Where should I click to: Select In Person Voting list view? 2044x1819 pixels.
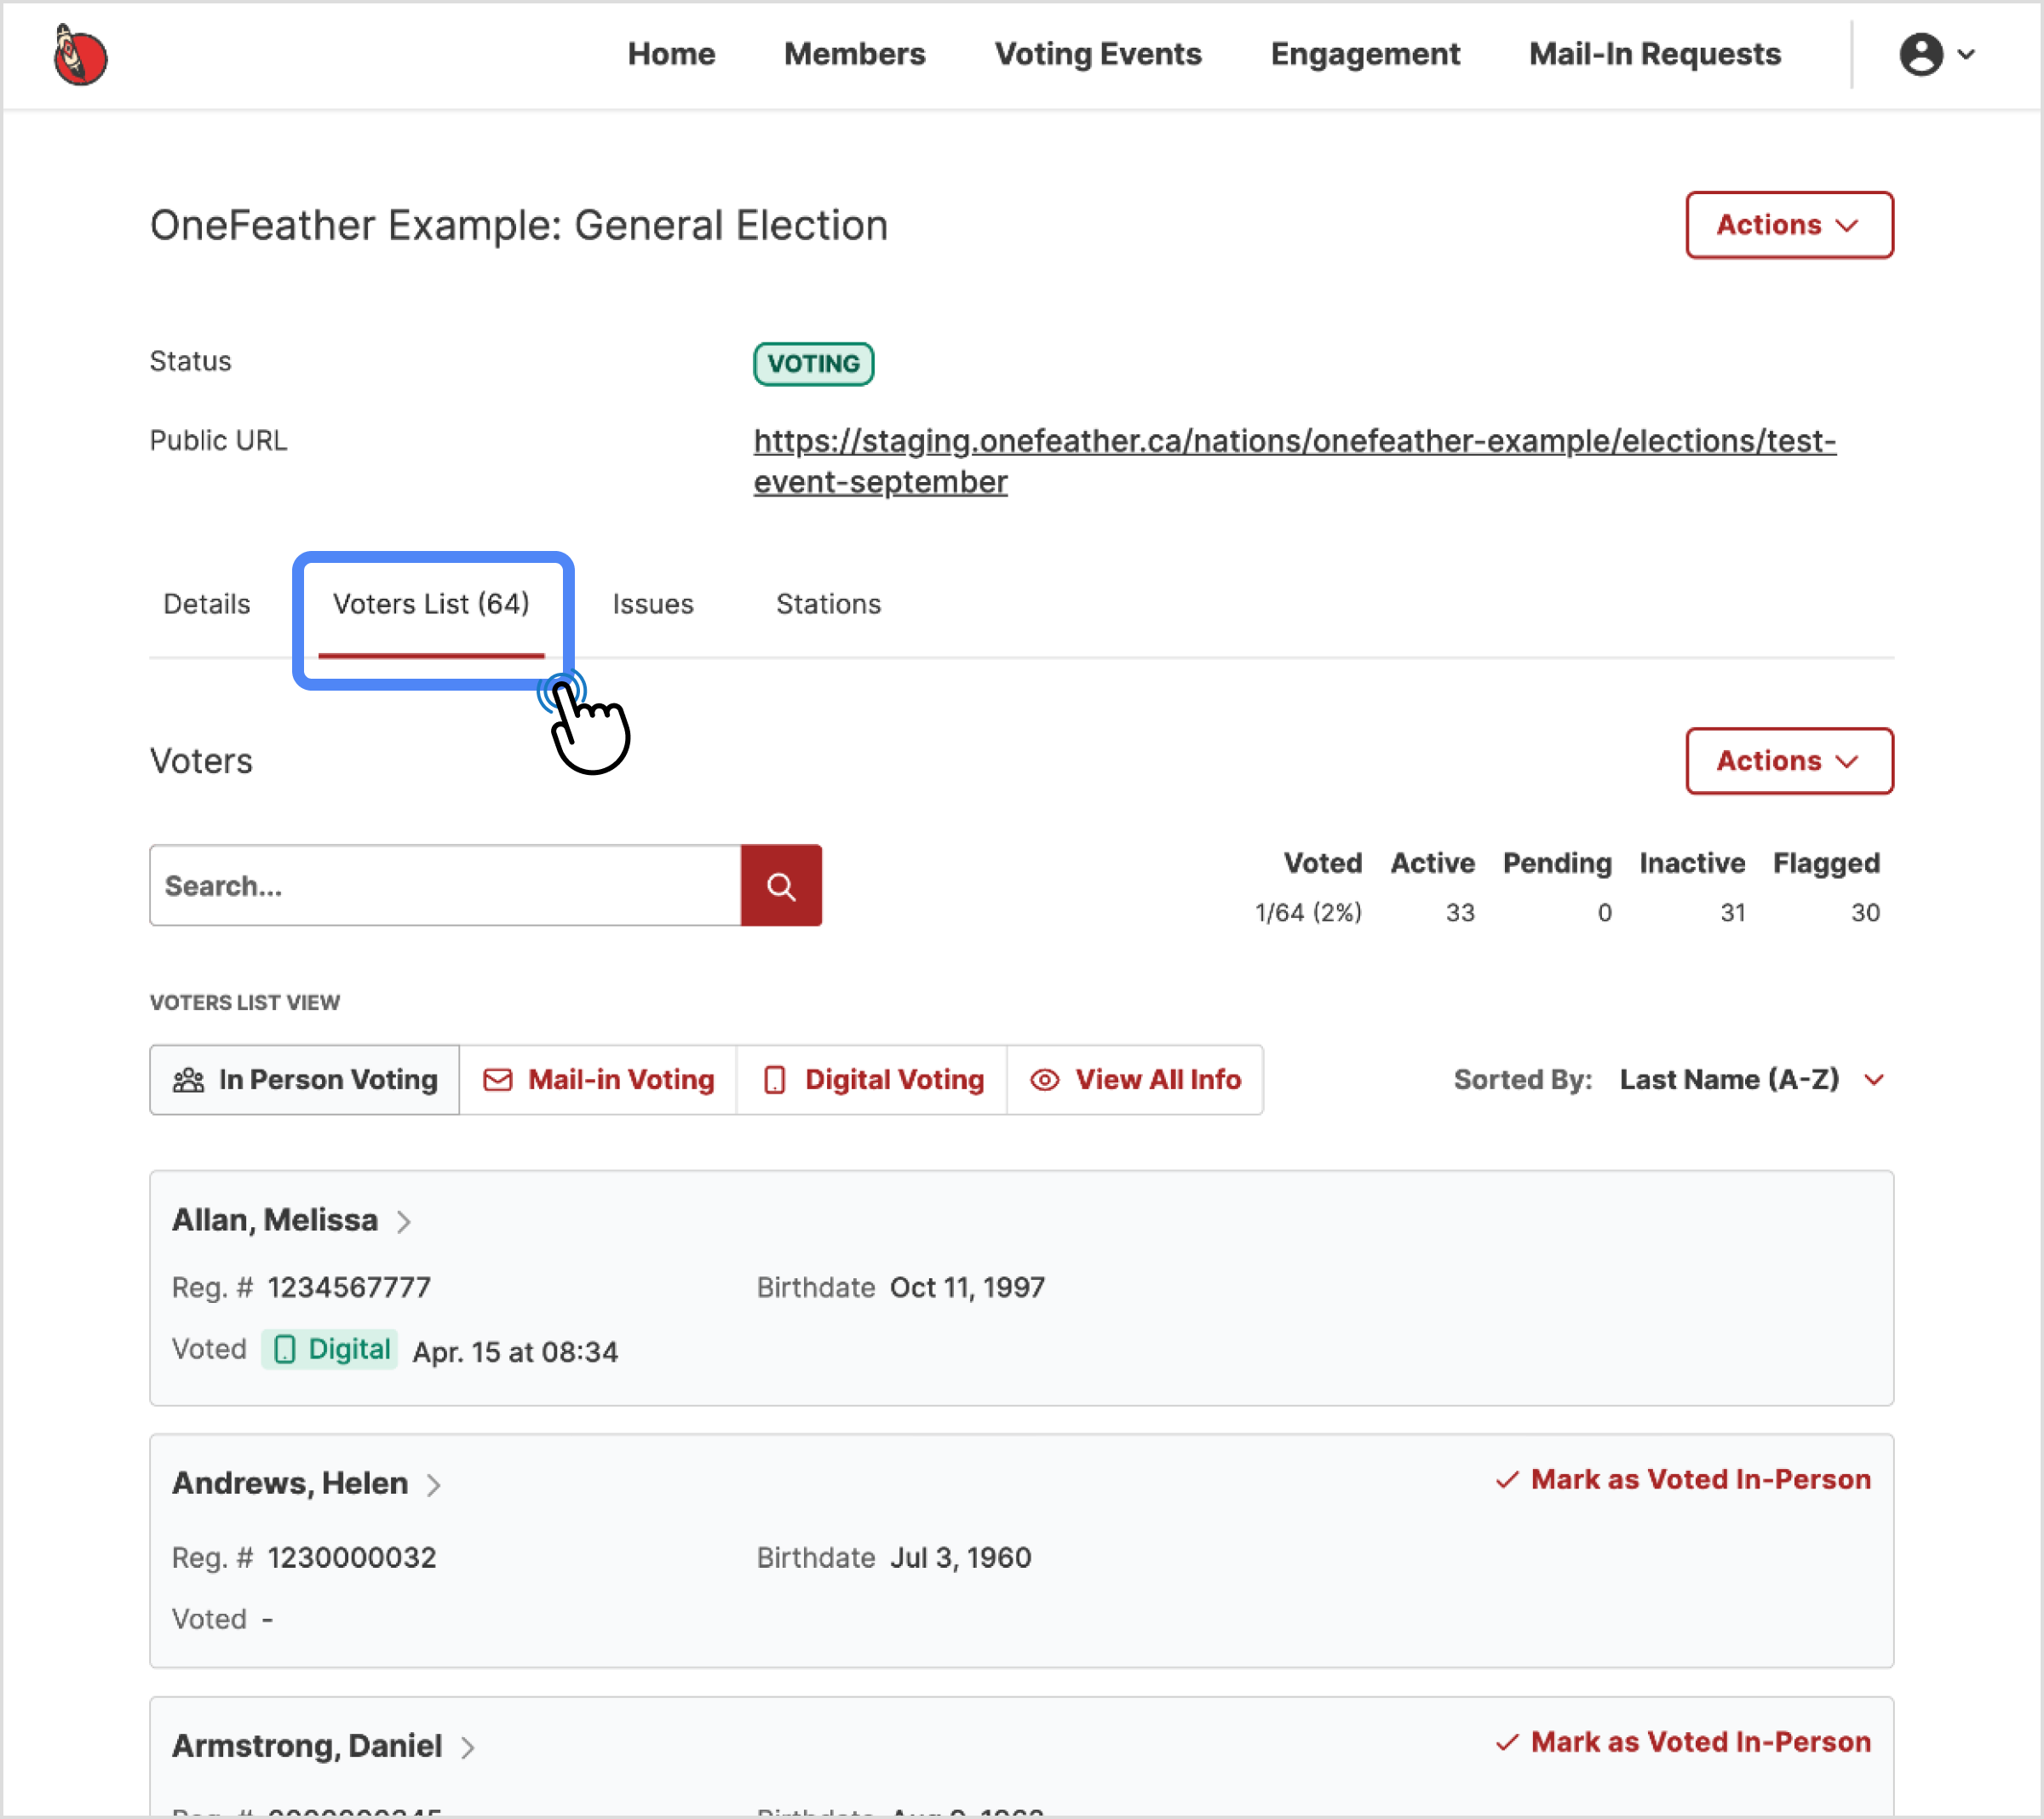click(305, 1080)
